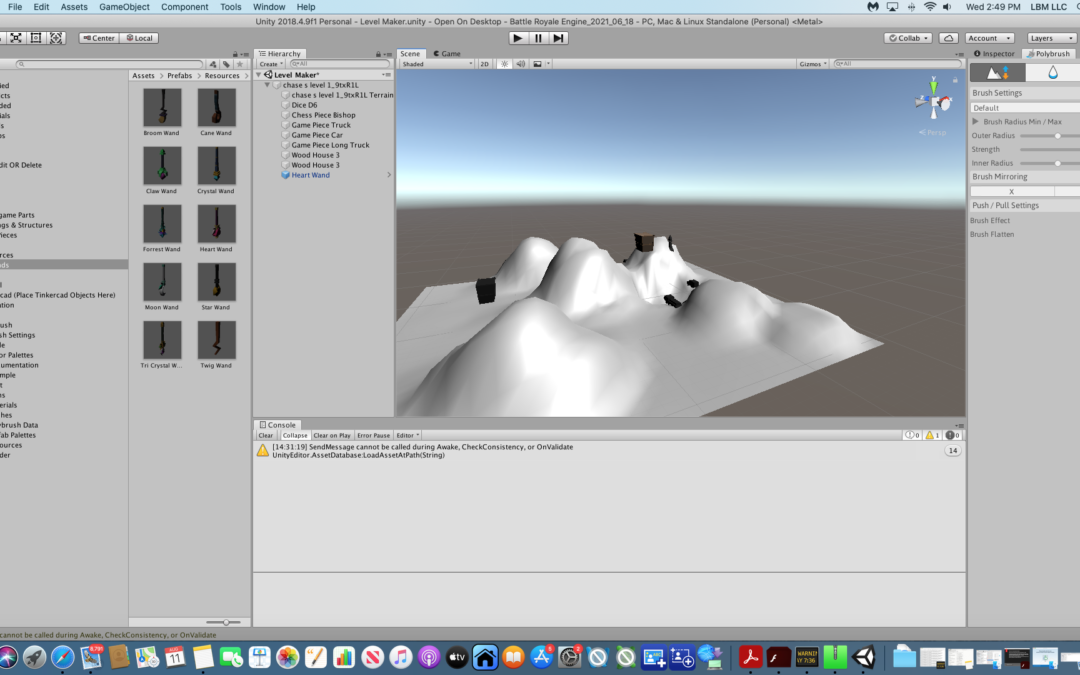Open the console Editor dropdown
Viewport: 1080px width, 675px height.
408,435
